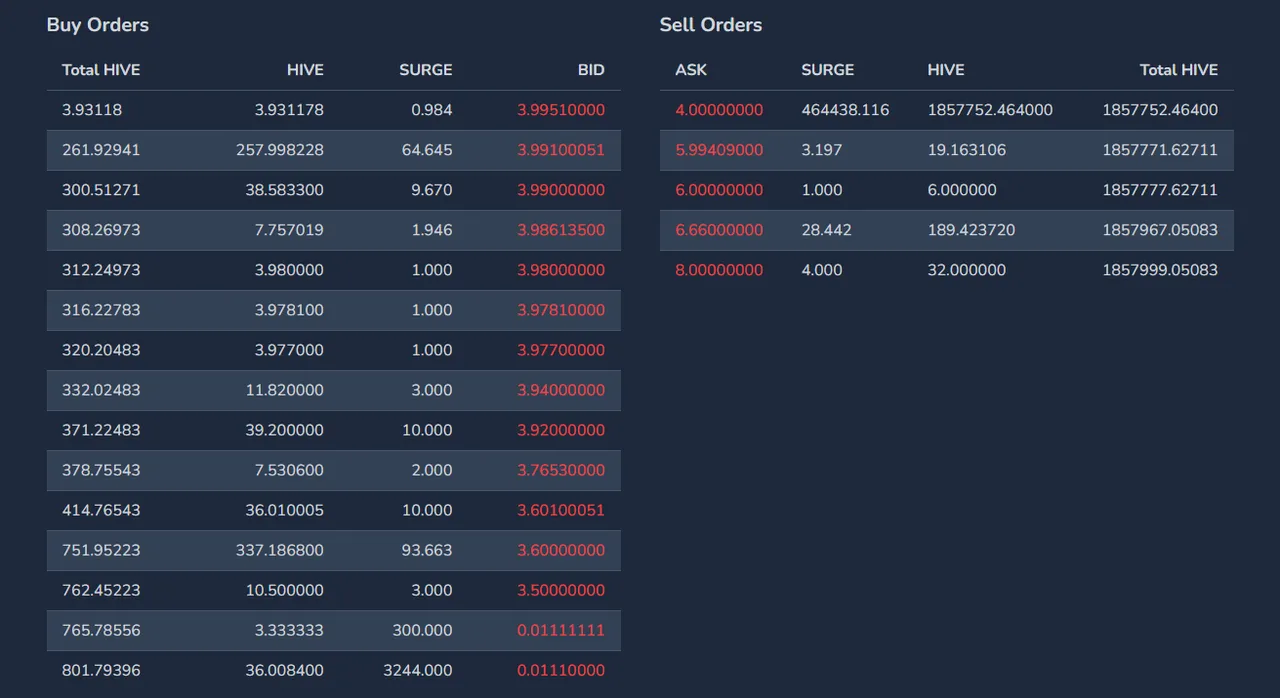Select bid price 3.60100051
Image resolution: width=1280 pixels, height=698 pixels.
(561, 510)
